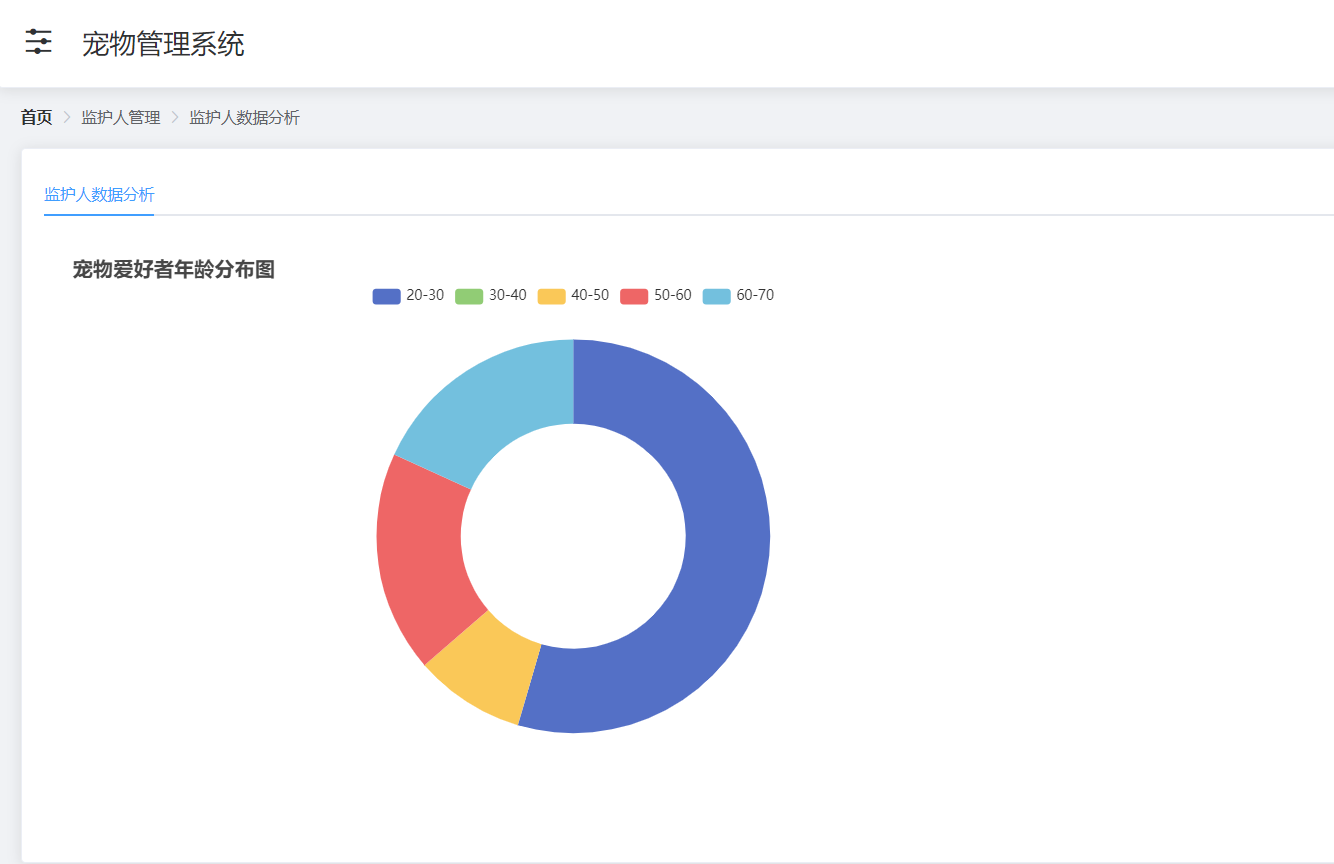Open 监护人管理 breadcrumb link

coord(121,118)
